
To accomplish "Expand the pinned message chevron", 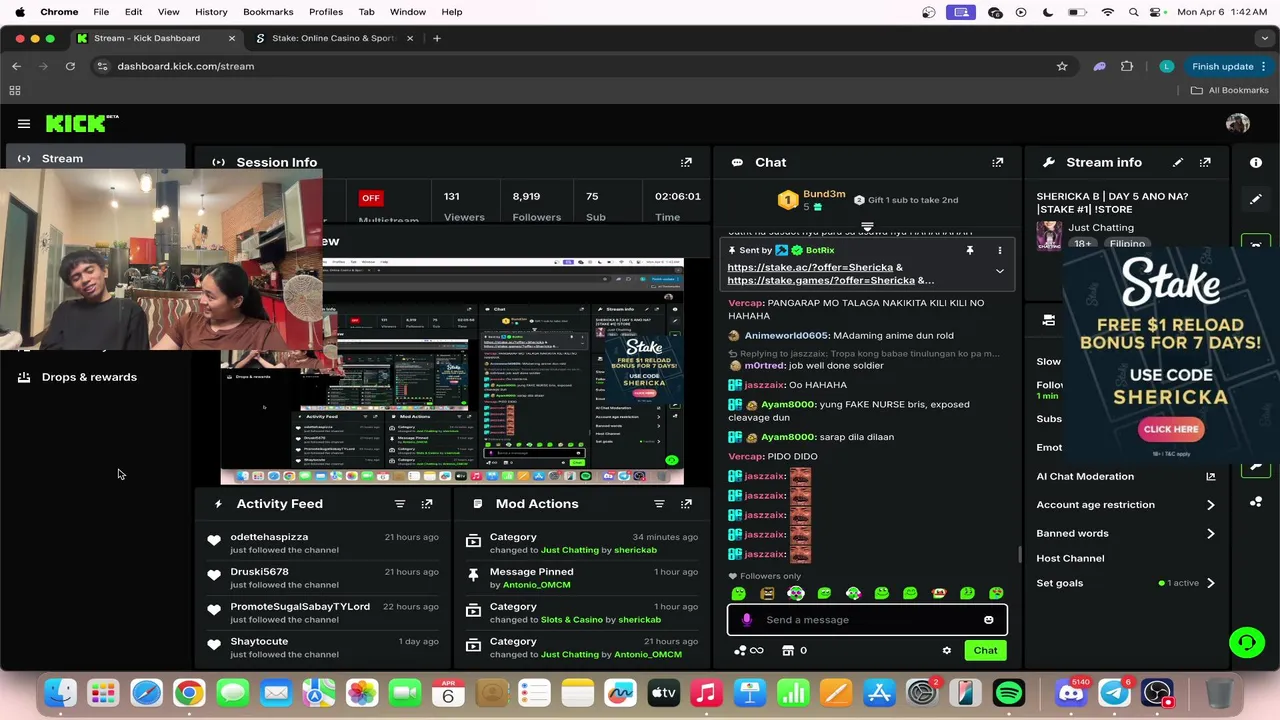I will 999,271.
